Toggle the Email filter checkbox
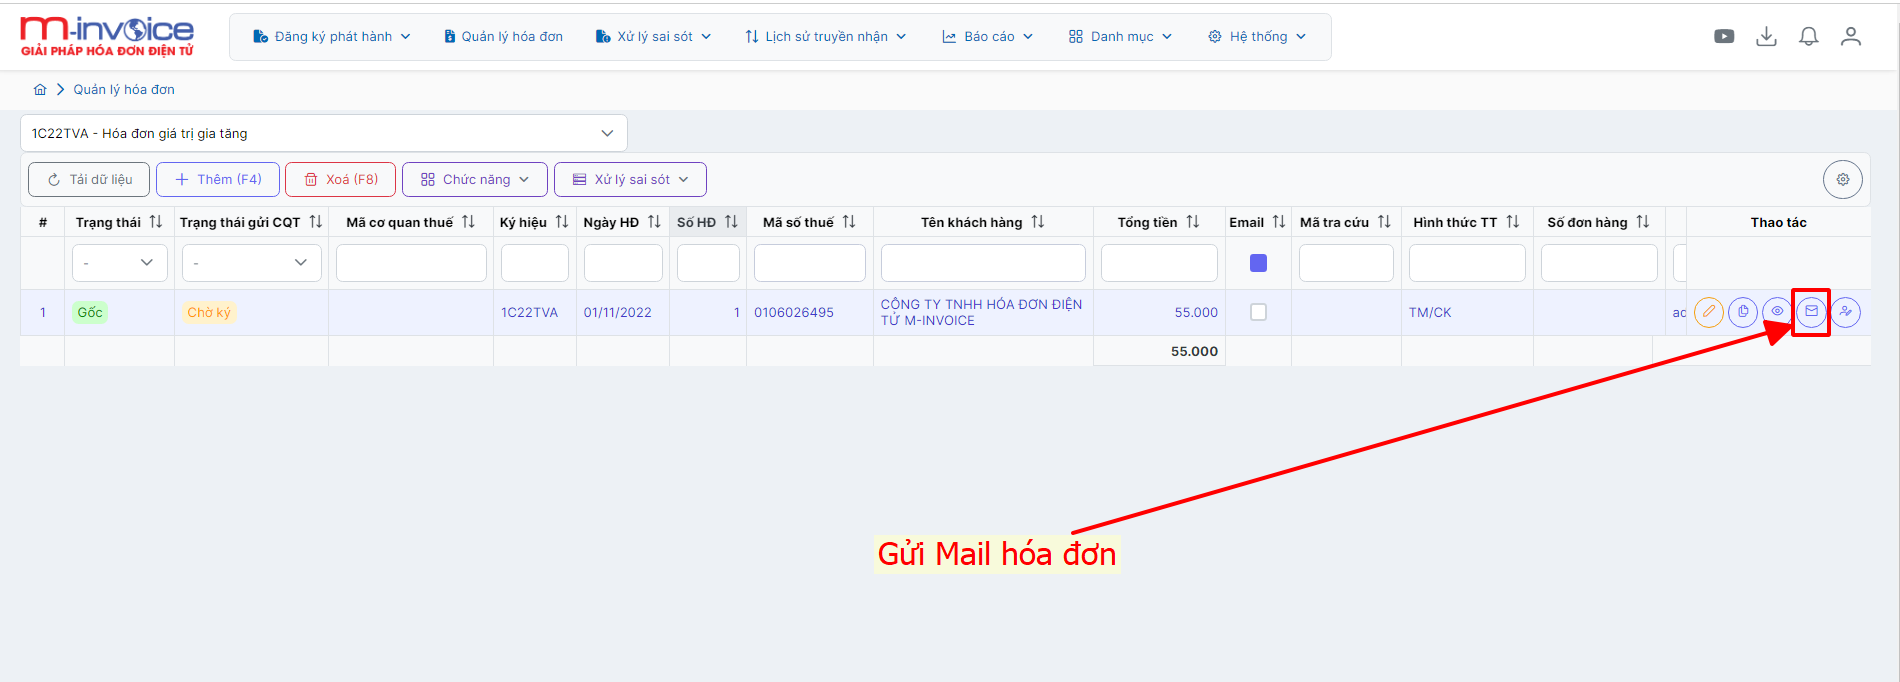This screenshot has height=682, width=1900. [1259, 263]
